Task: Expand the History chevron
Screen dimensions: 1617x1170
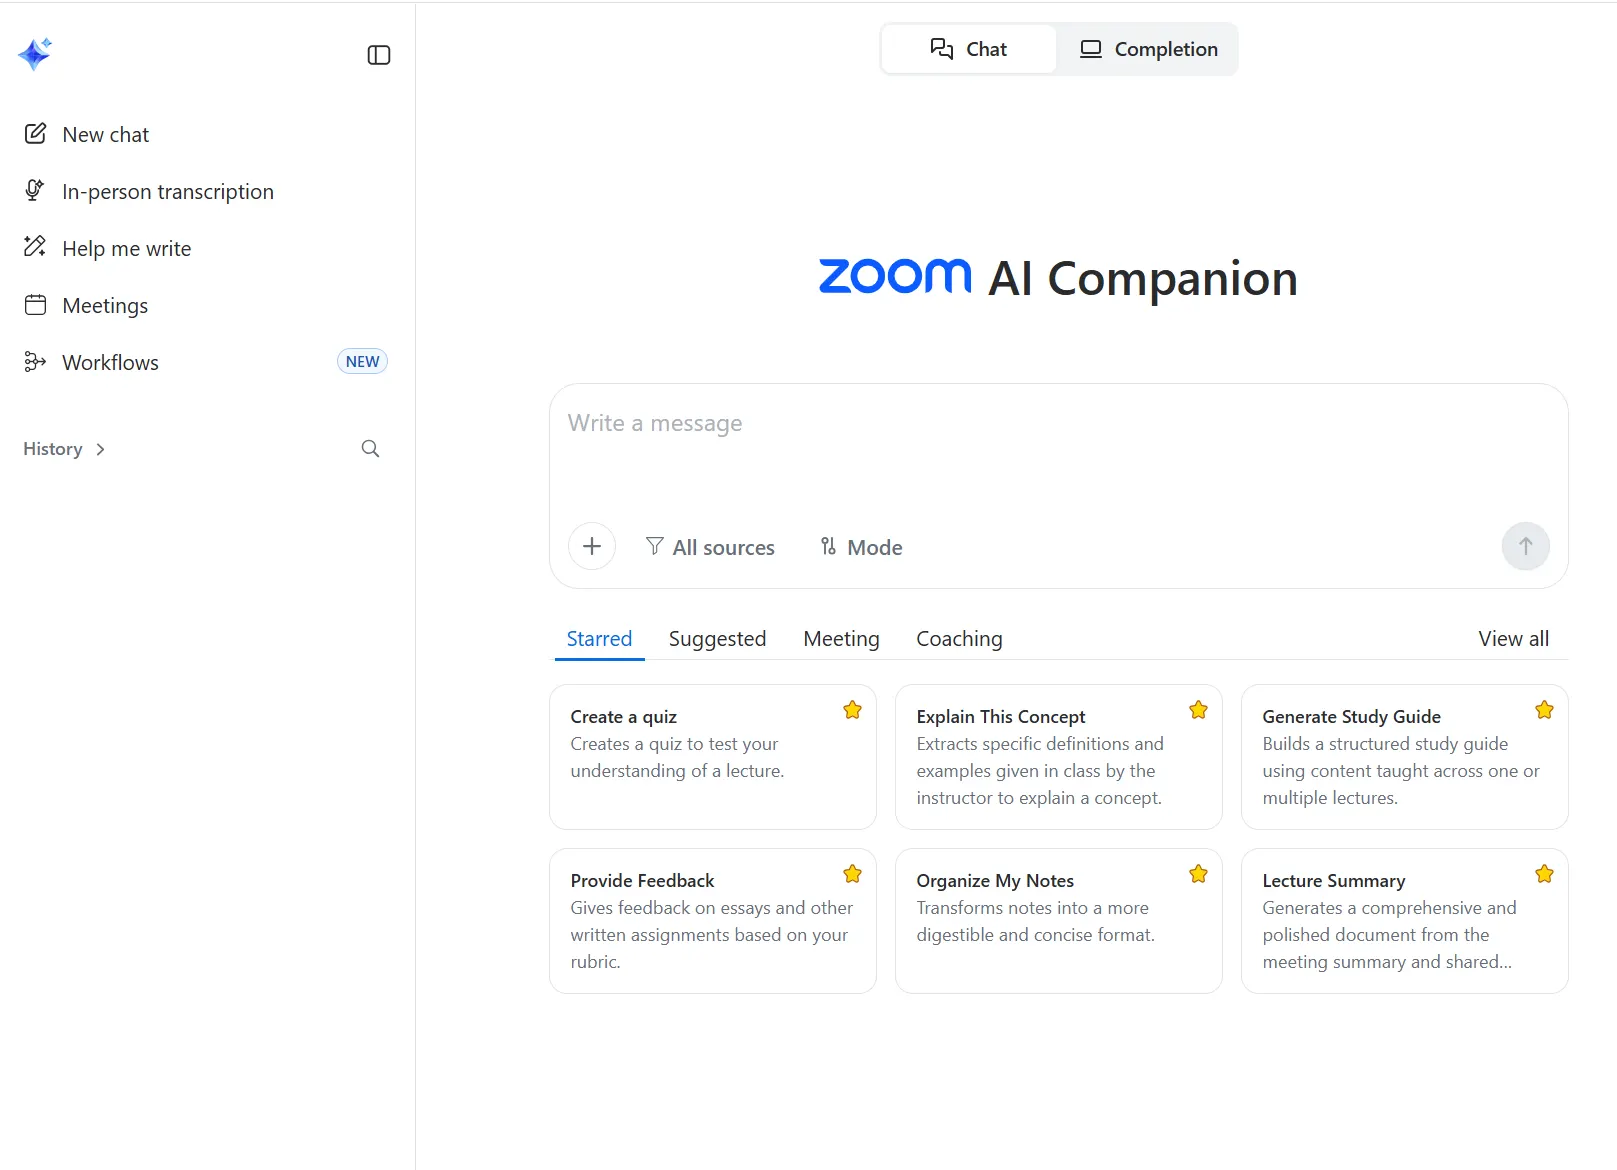Action: tap(100, 450)
